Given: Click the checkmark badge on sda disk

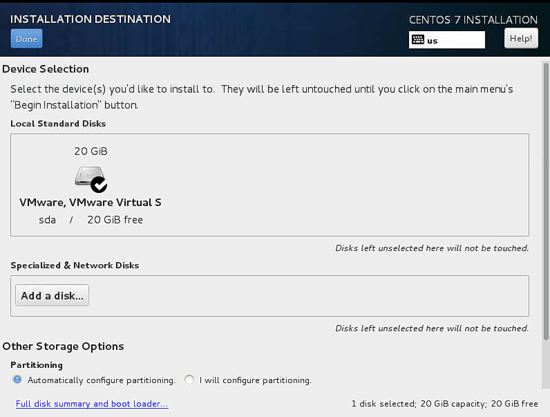Looking at the screenshot, I should point(99,184).
